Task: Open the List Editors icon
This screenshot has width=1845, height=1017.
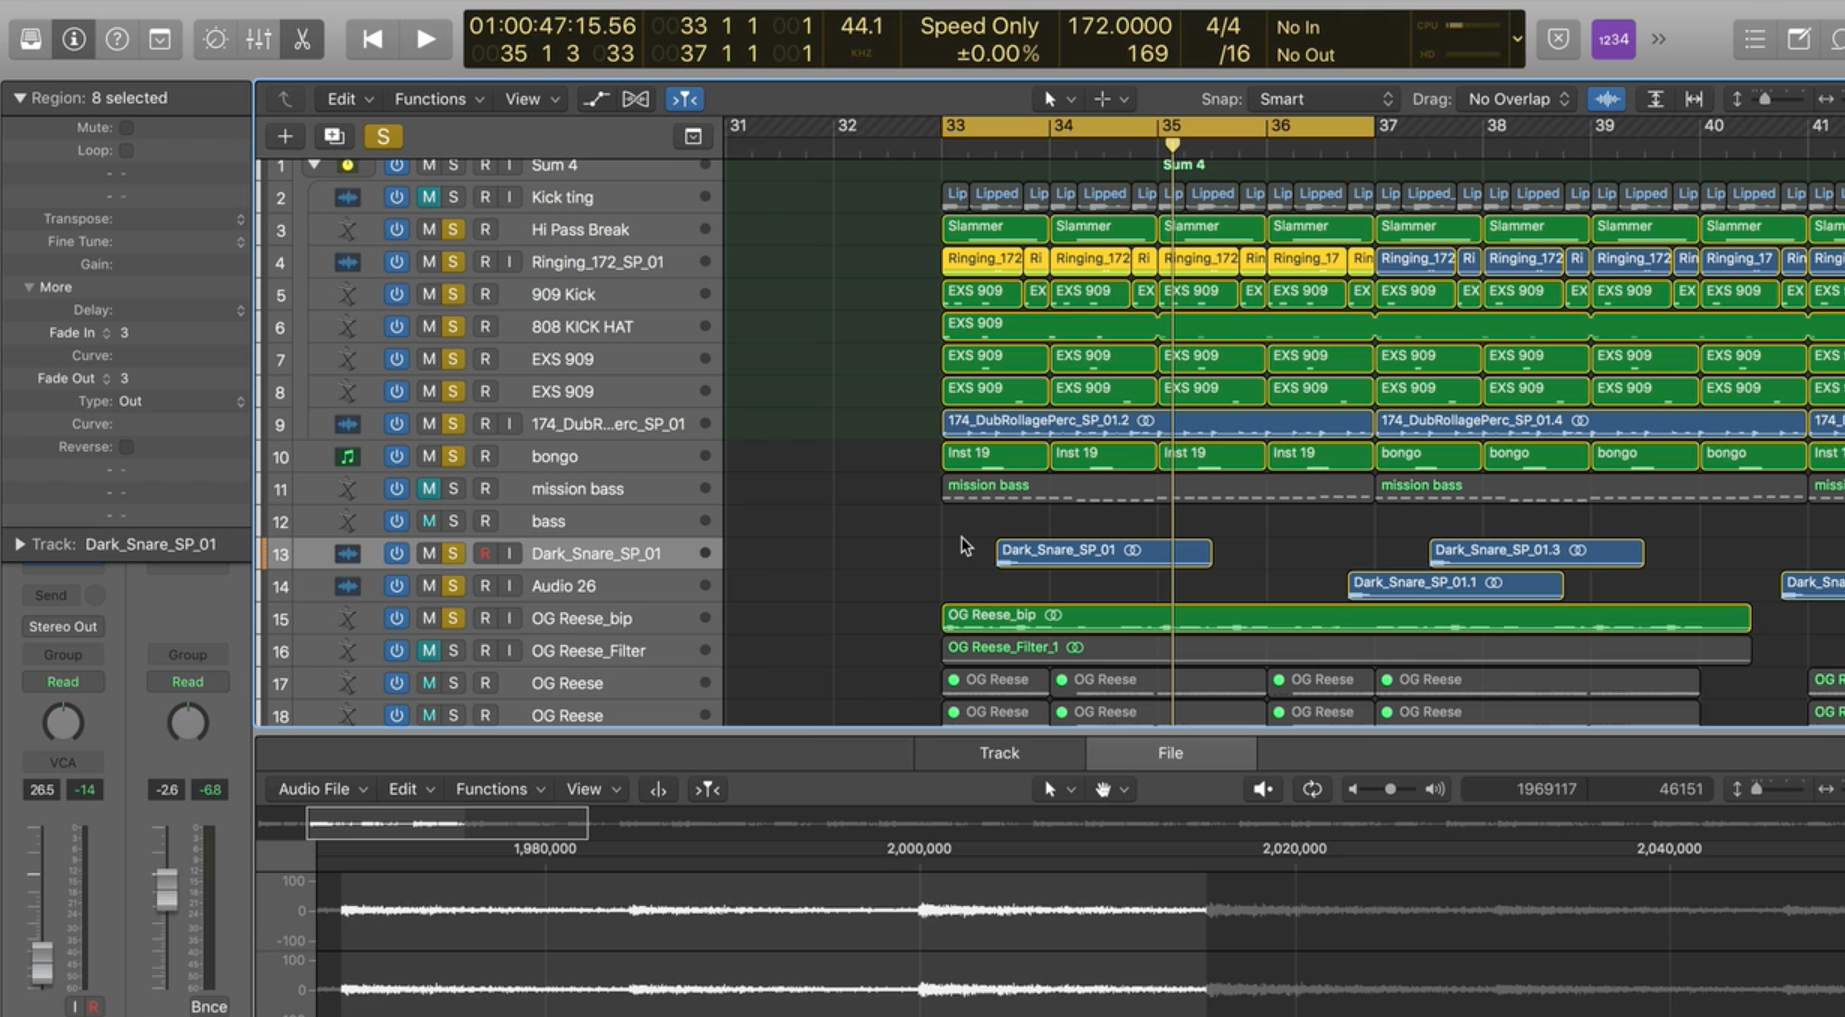Action: [x=1755, y=39]
